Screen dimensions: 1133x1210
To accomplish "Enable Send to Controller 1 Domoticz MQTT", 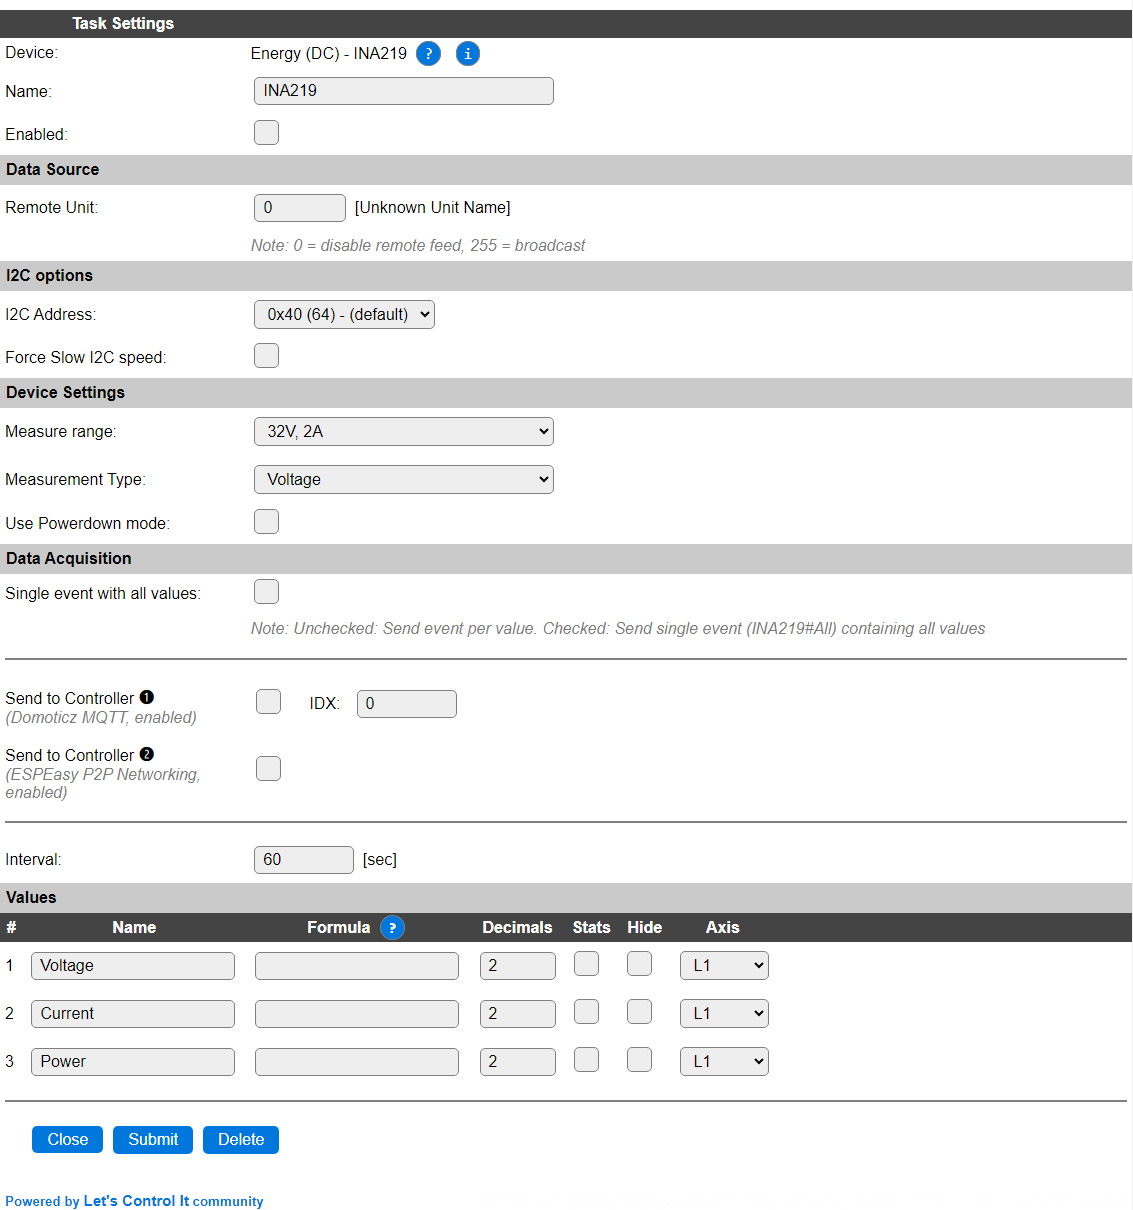I will point(268,702).
